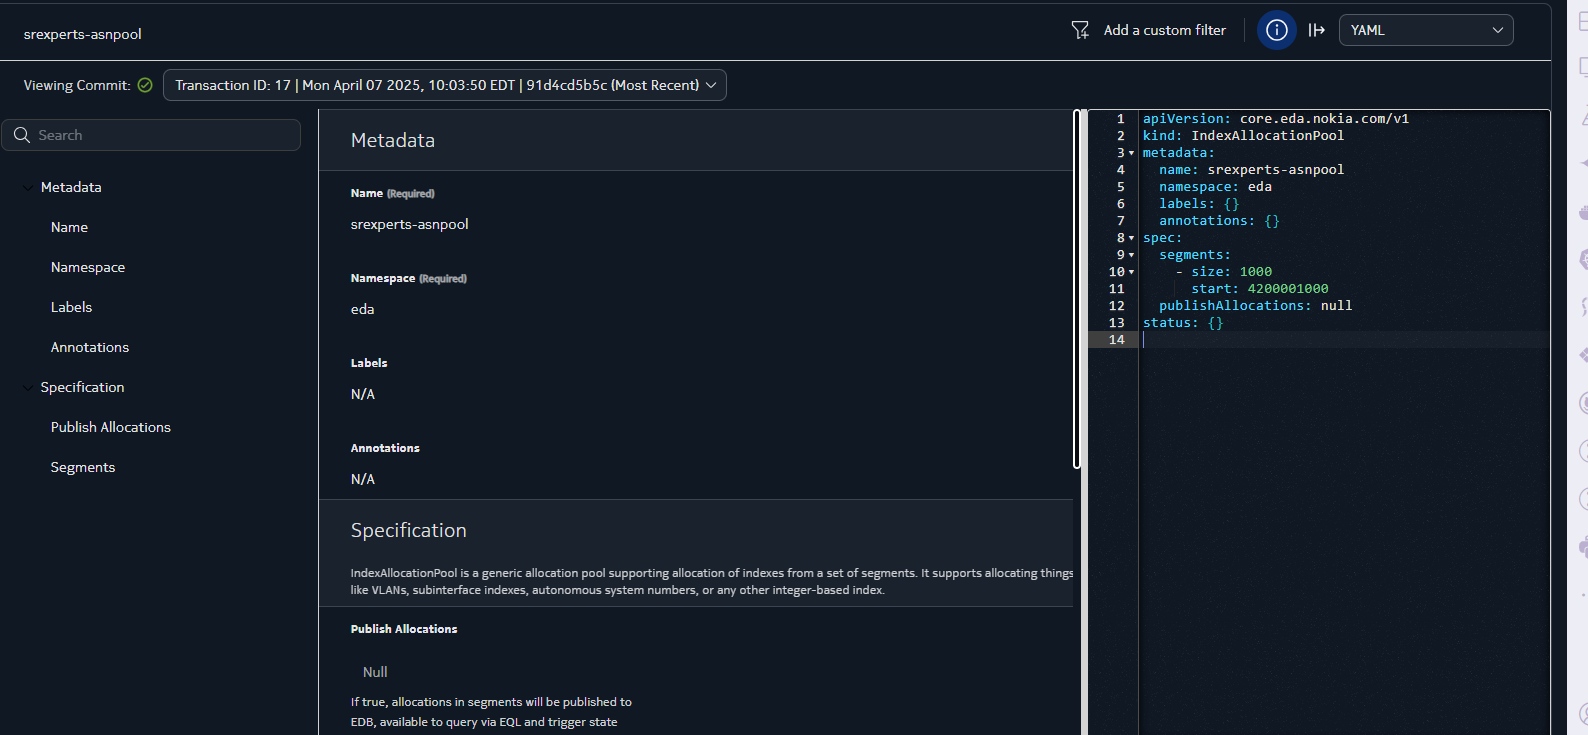Open the YAML format dropdown
Screen dimensions: 1588x735
point(1425,30)
